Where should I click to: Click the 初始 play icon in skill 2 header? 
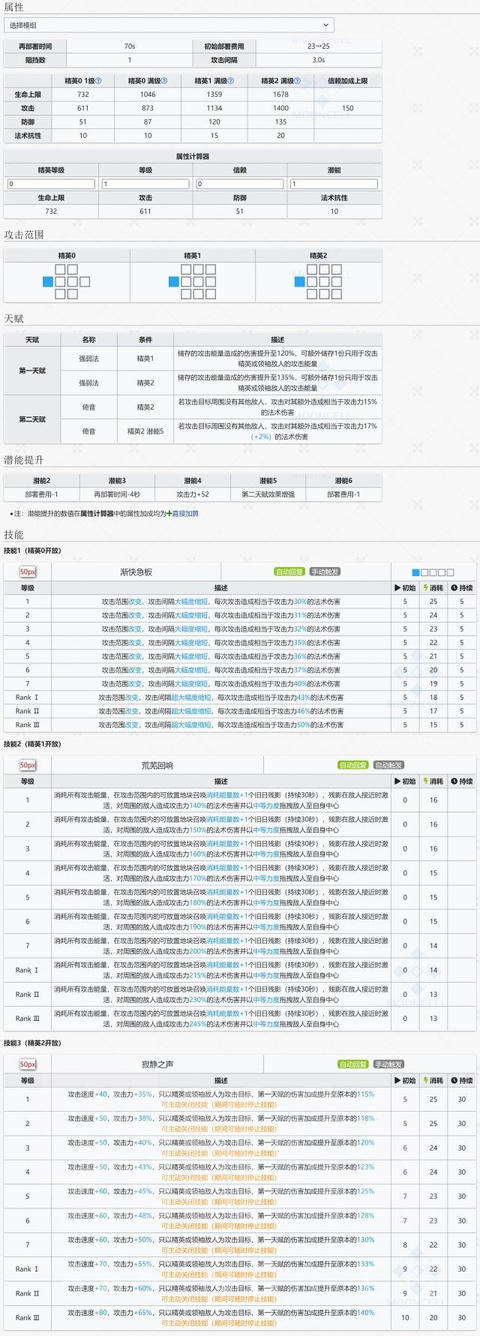tap(398, 780)
